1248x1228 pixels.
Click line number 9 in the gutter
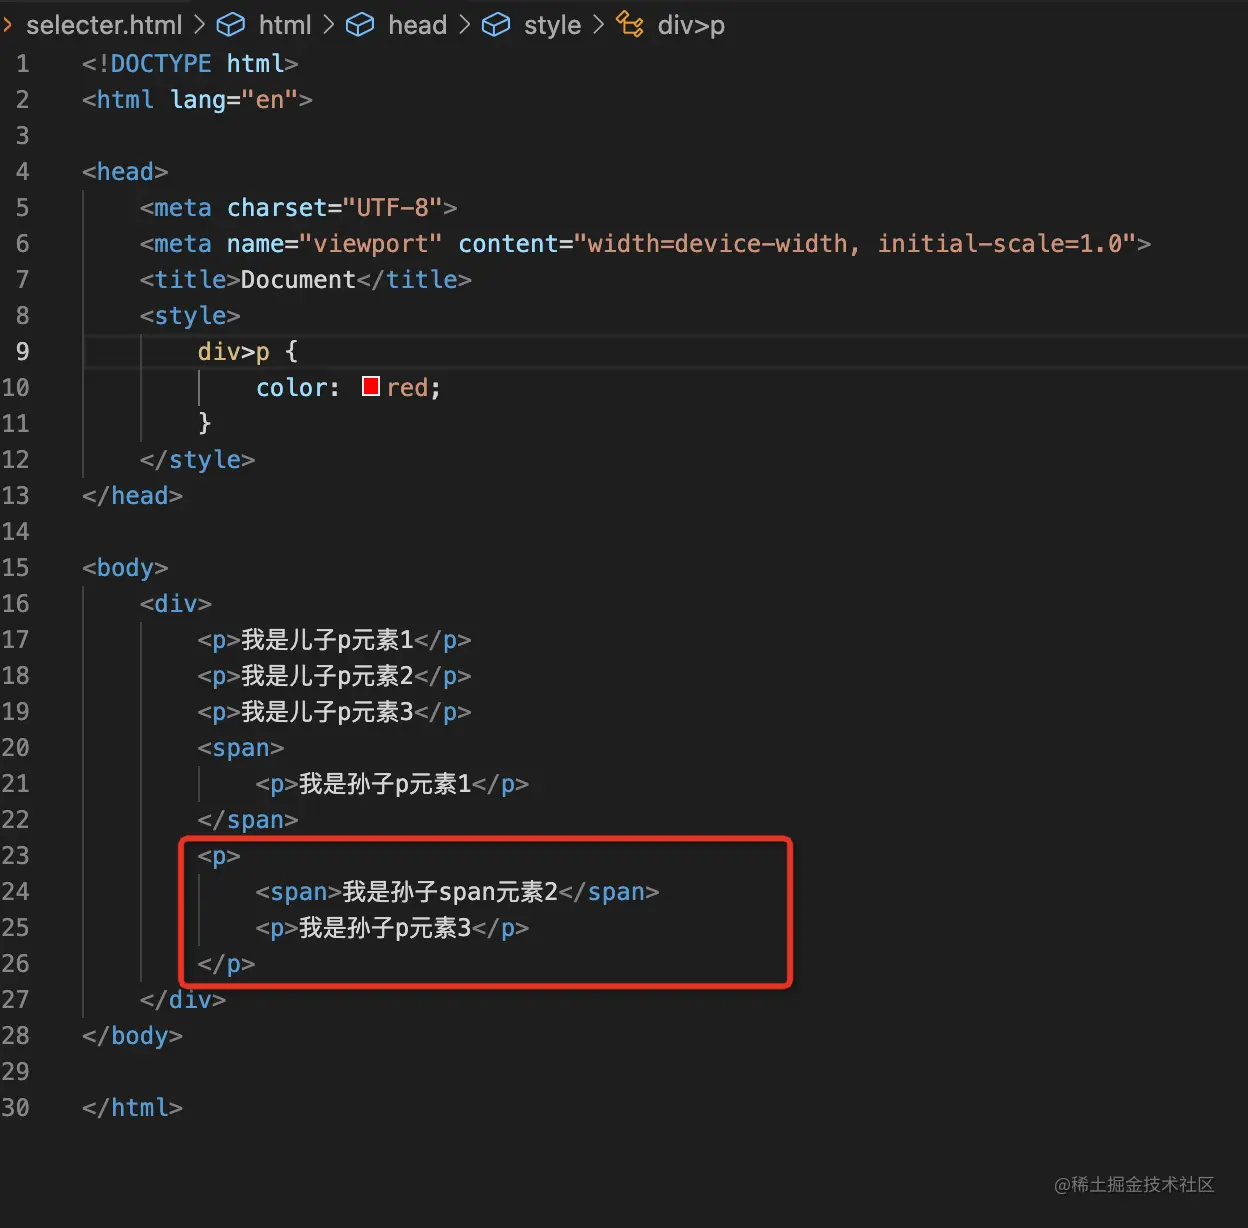click(22, 352)
